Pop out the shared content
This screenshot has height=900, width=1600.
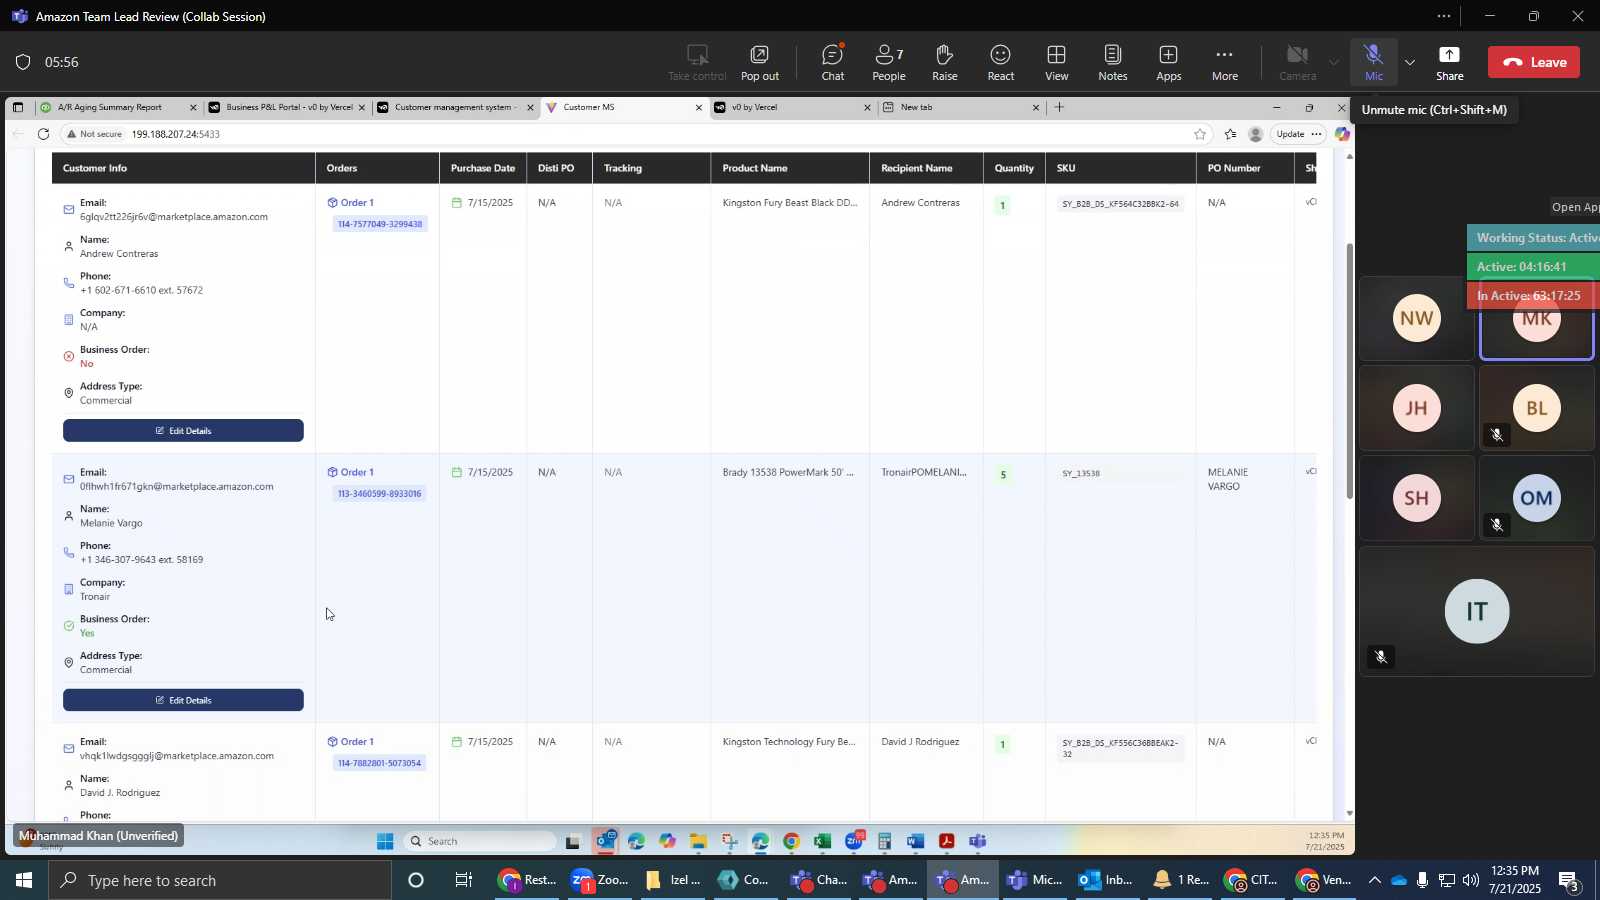tap(760, 62)
